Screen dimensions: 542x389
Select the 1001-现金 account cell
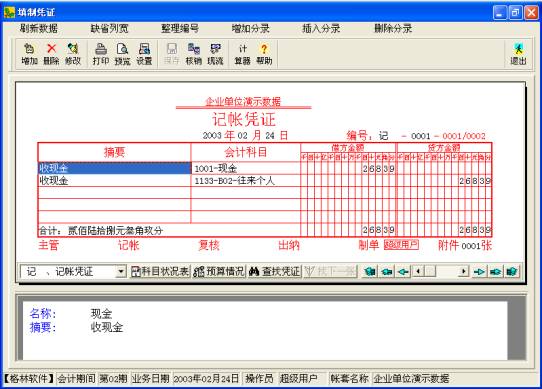(x=245, y=168)
